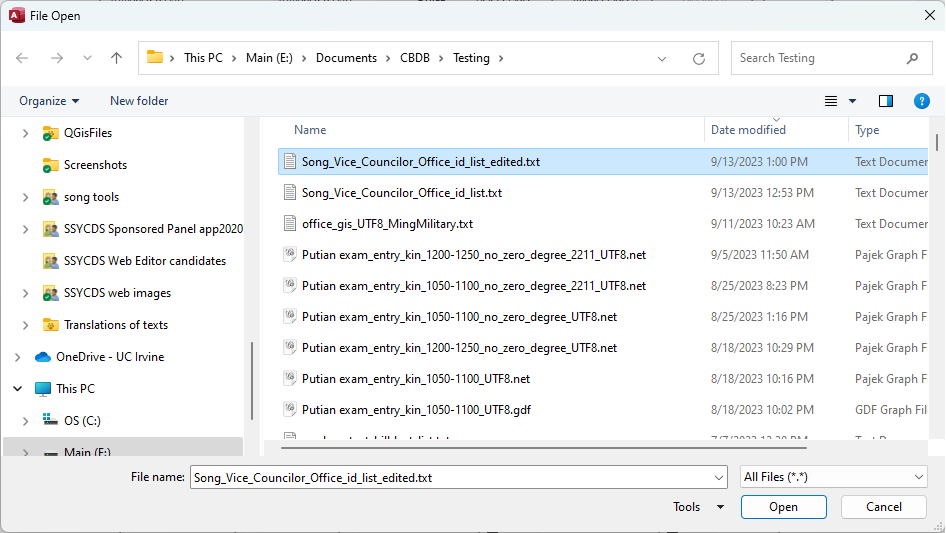Open the All Files type dropdown
This screenshot has width=946, height=533.
click(x=834, y=478)
